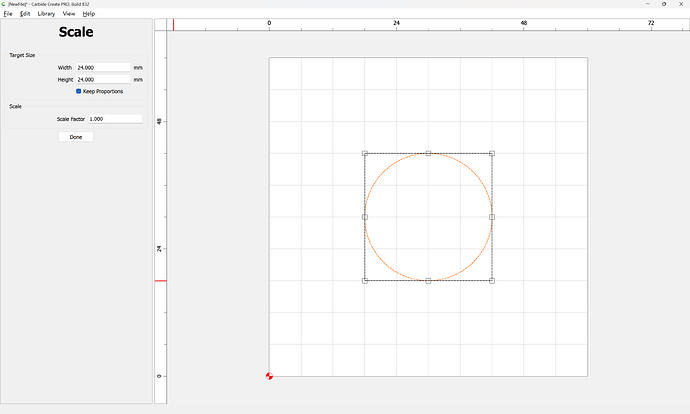Click the left-middle selection handle

[x=365, y=217]
